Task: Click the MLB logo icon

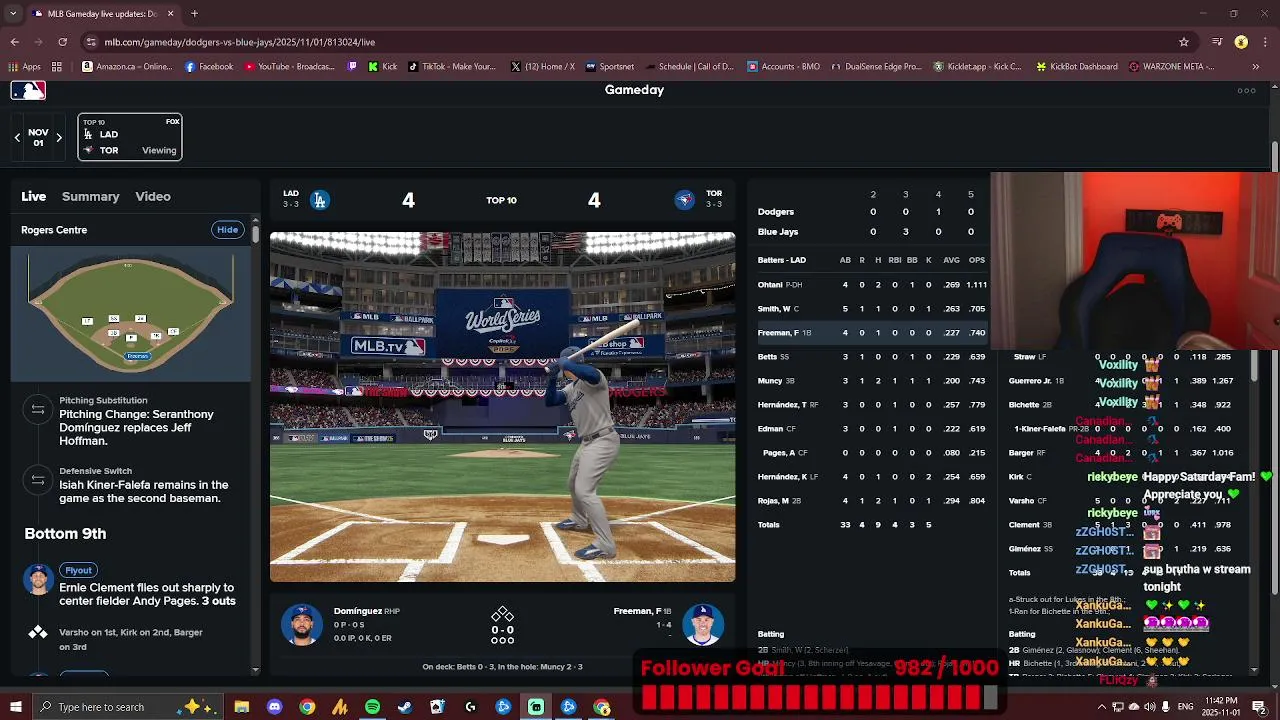Action: (28, 90)
